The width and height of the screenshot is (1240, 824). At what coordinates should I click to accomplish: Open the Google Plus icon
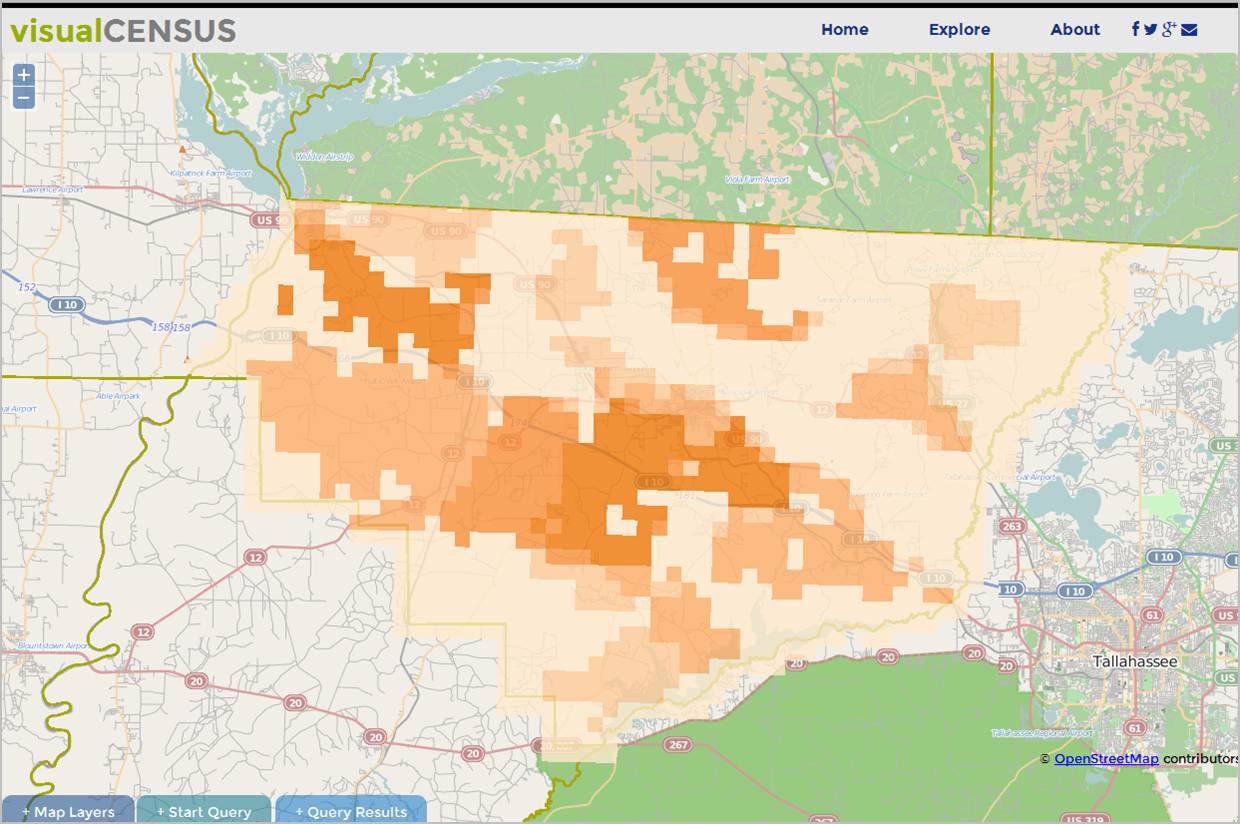[1169, 29]
